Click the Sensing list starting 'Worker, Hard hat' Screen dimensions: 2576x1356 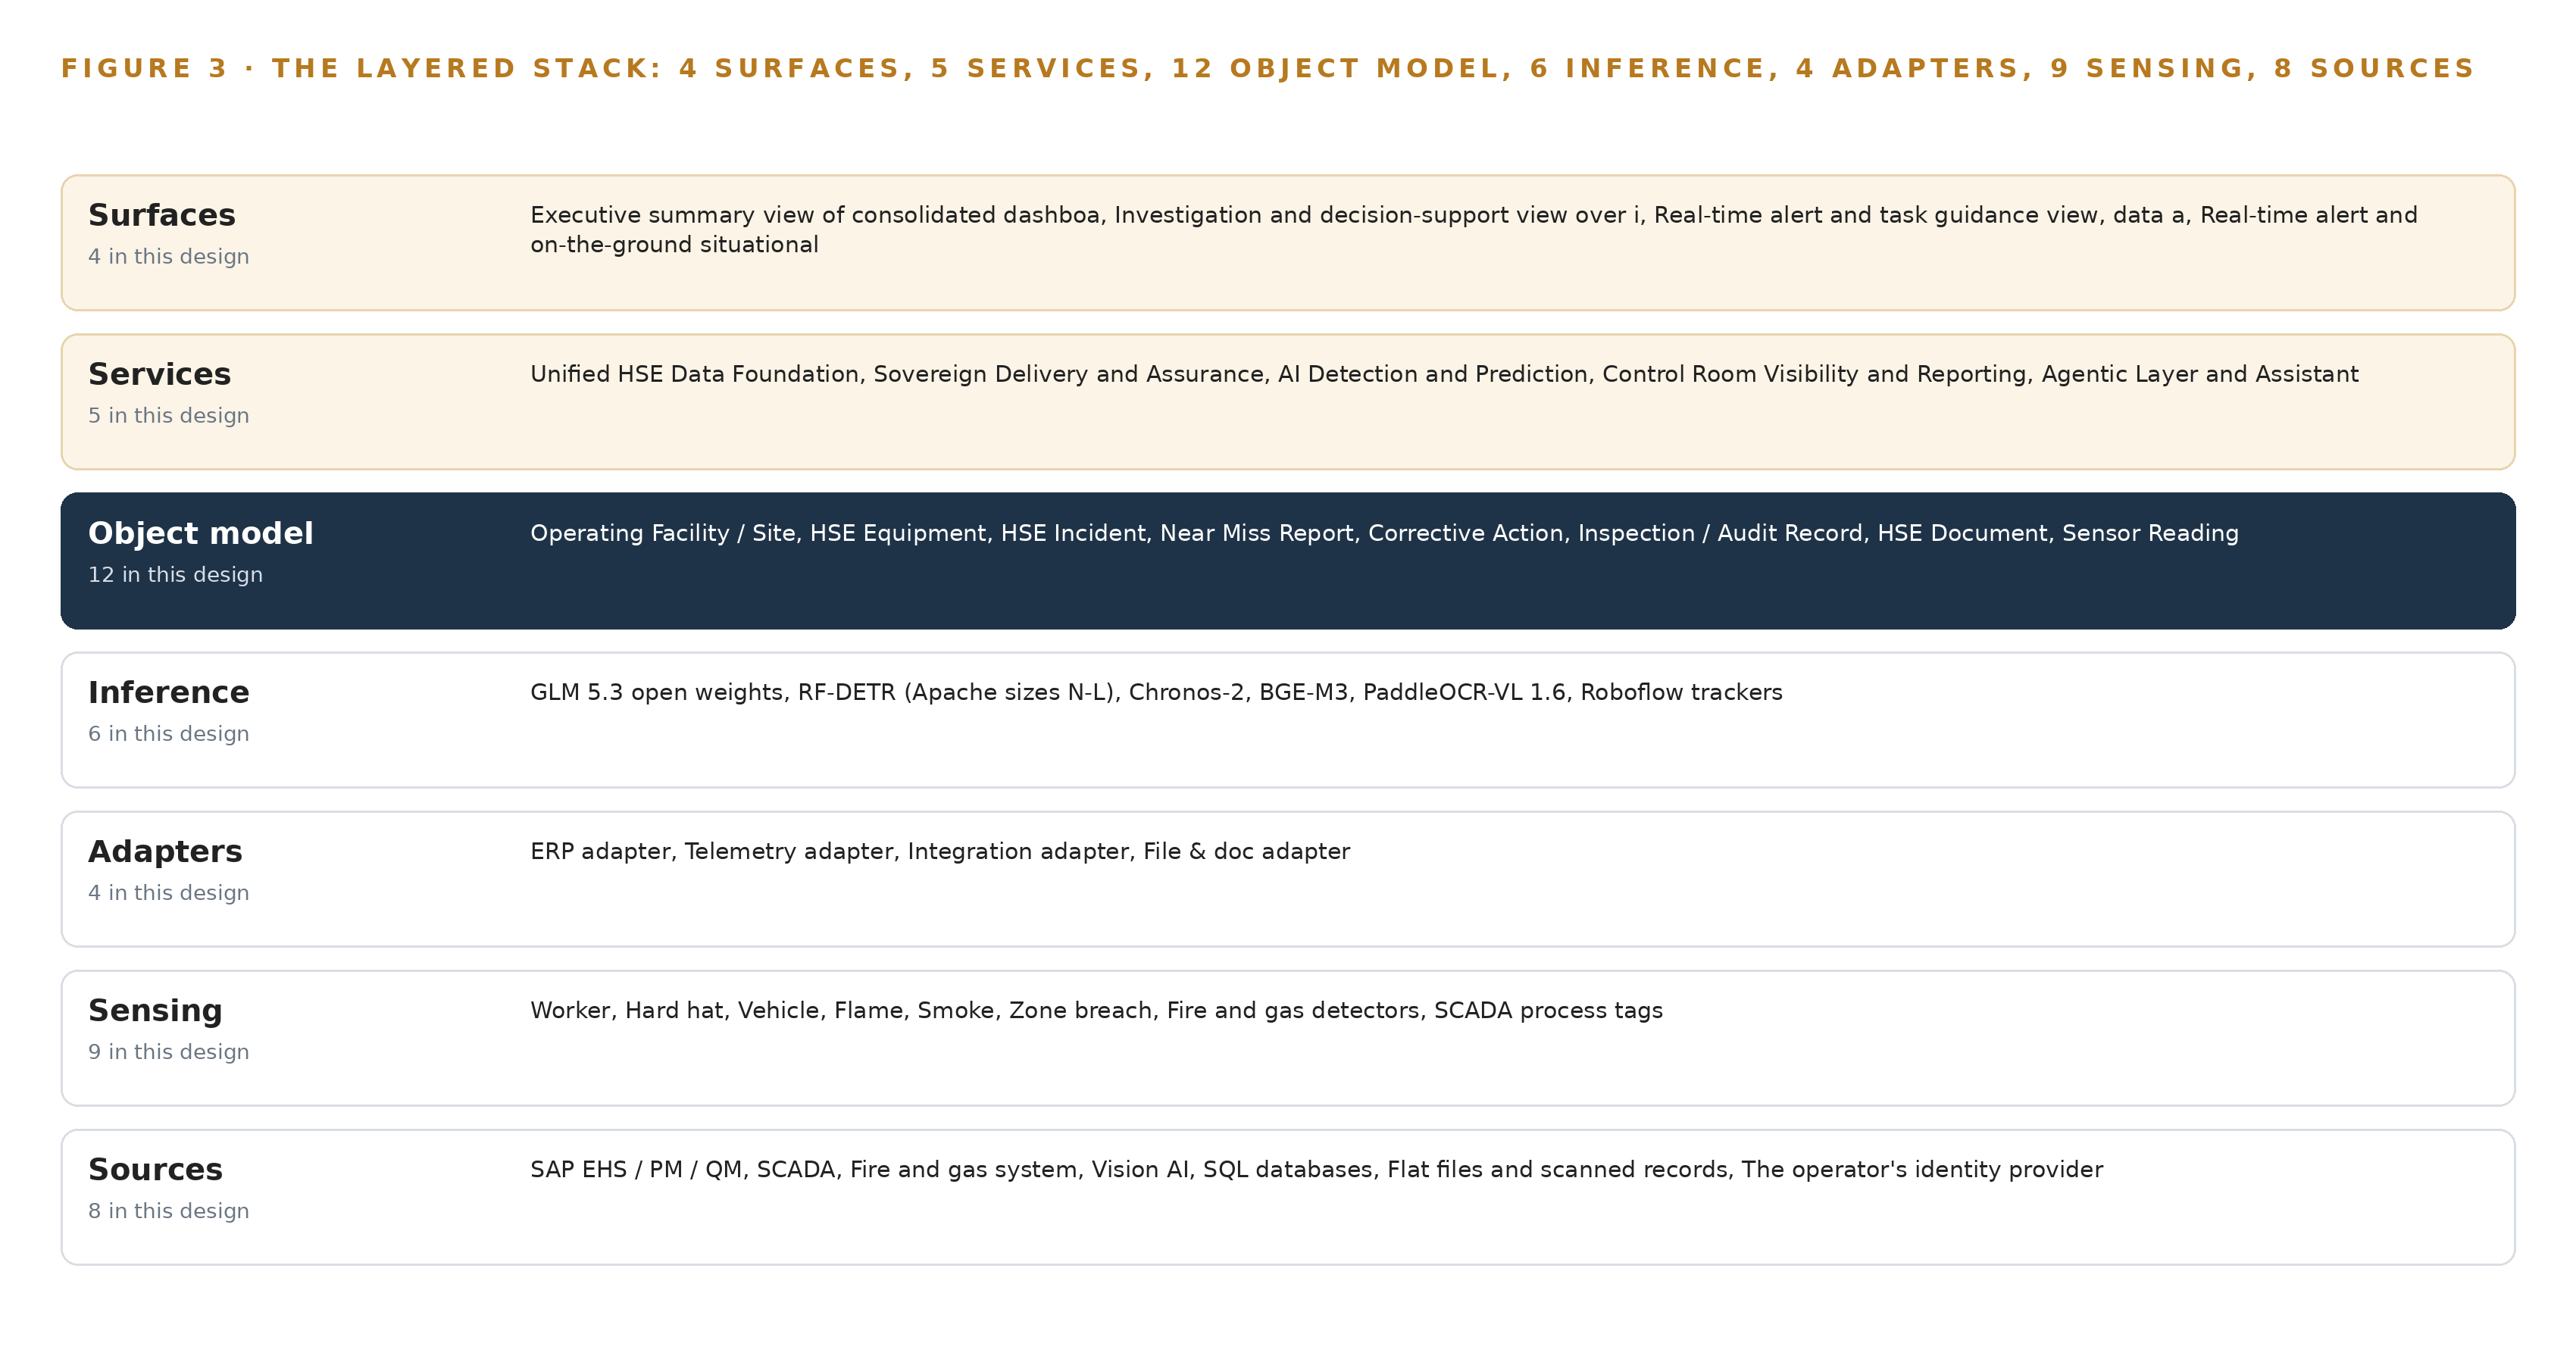pyautogui.click(x=1096, y=1010)
